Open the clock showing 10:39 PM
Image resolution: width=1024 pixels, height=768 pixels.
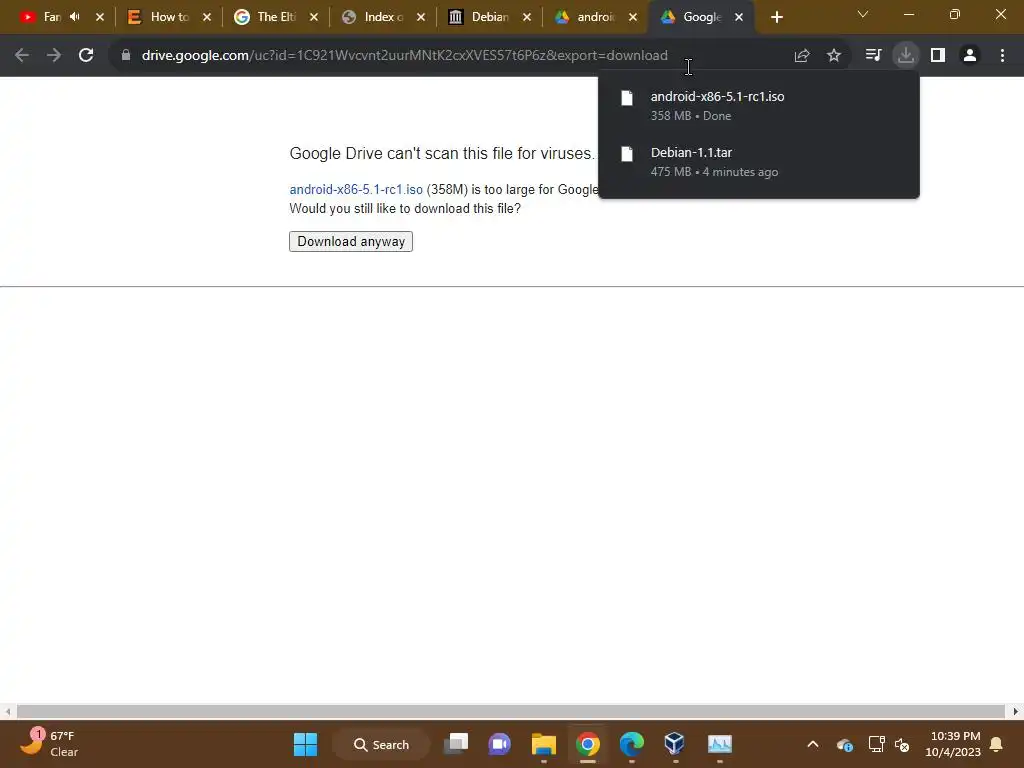[953, 744]
